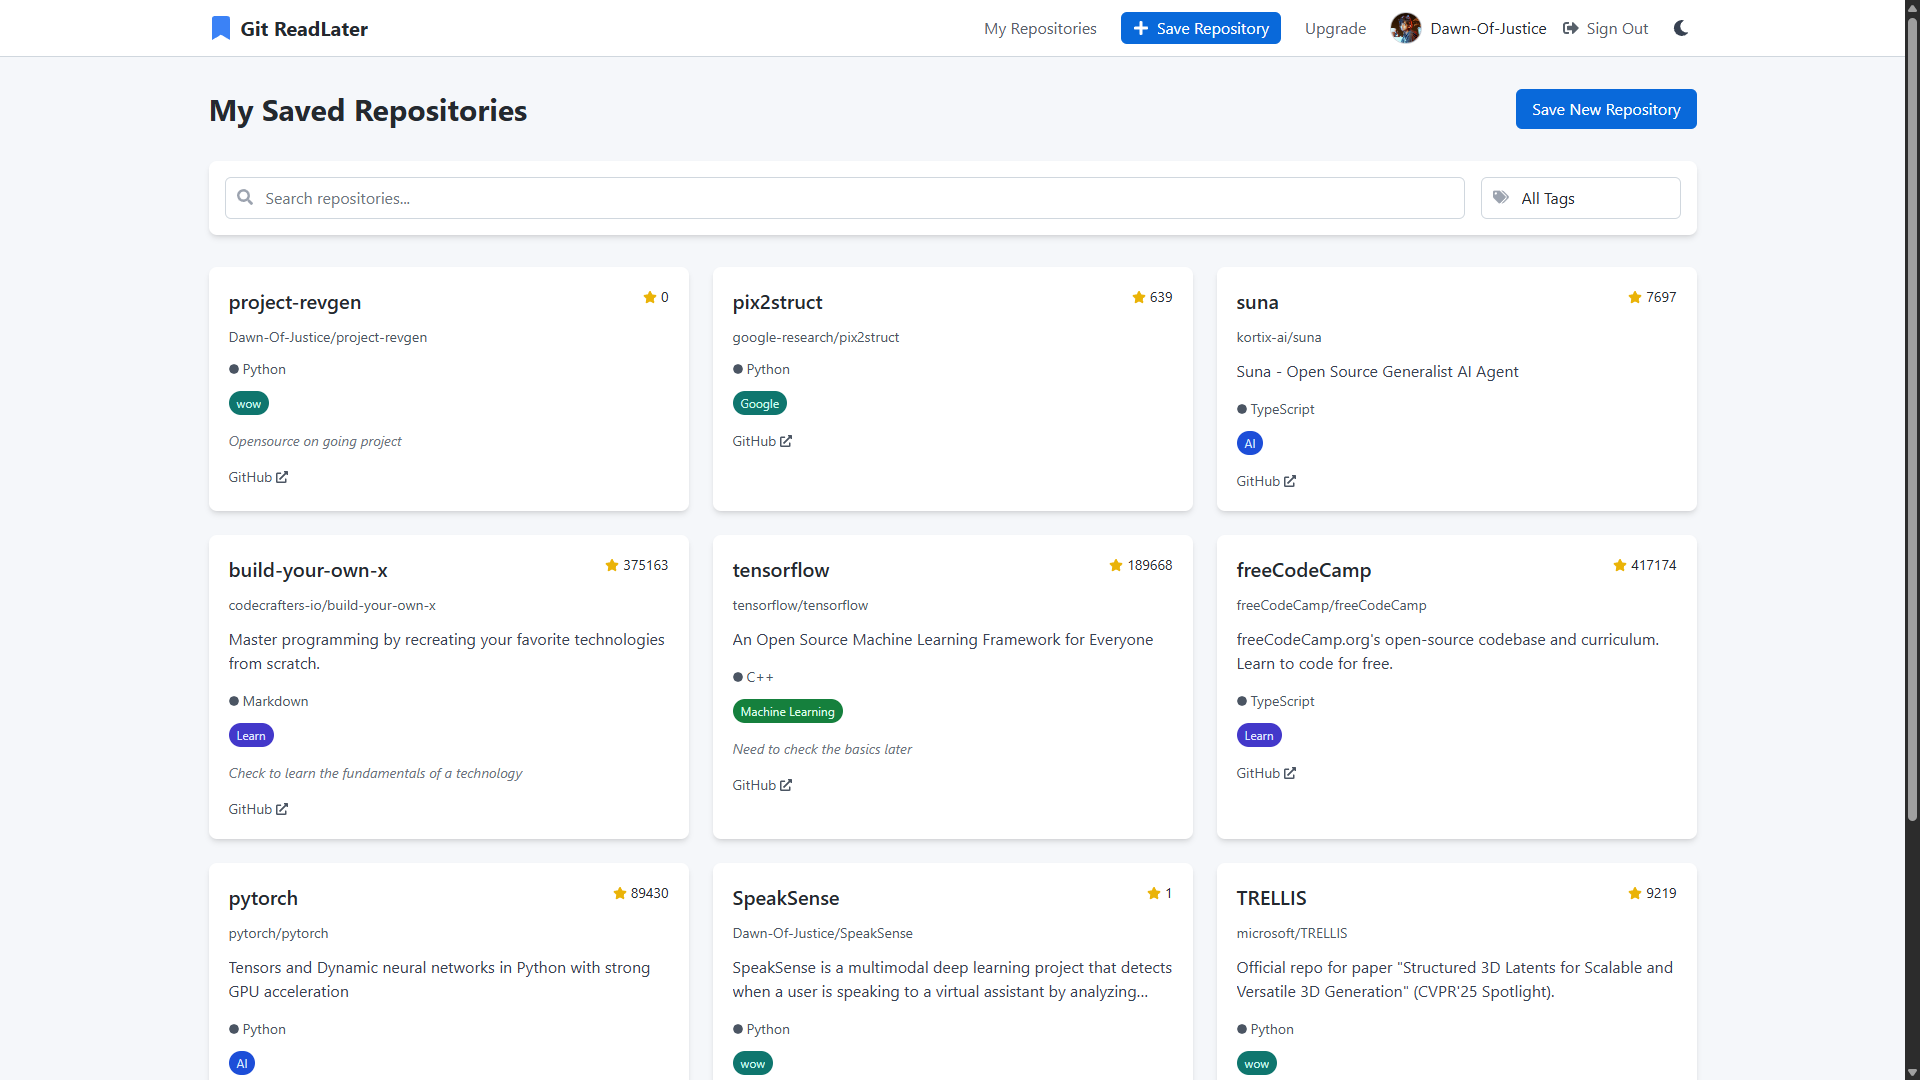Click star icon on tensorflow card
1920x1080 pixels.
[x=1116, y=565]
